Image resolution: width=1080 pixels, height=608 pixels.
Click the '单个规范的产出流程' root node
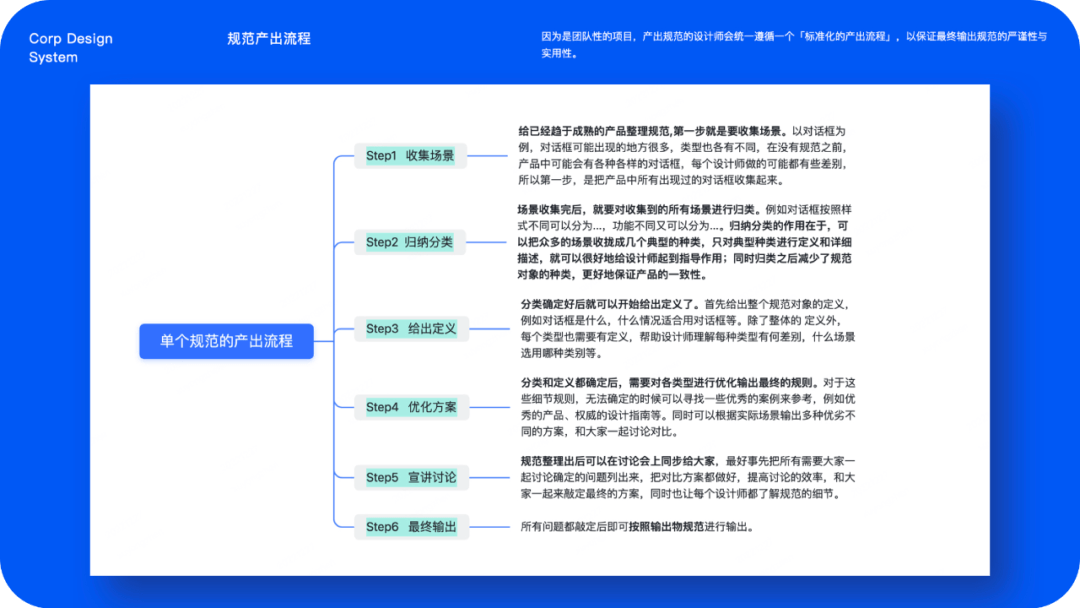(227, 341)
